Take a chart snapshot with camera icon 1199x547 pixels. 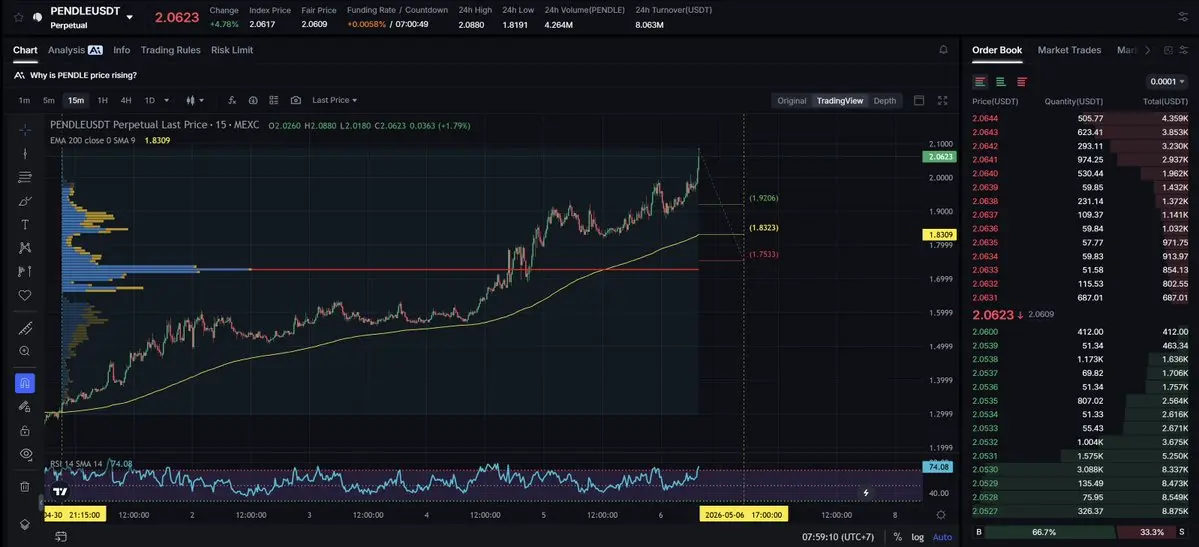(296, 100)
